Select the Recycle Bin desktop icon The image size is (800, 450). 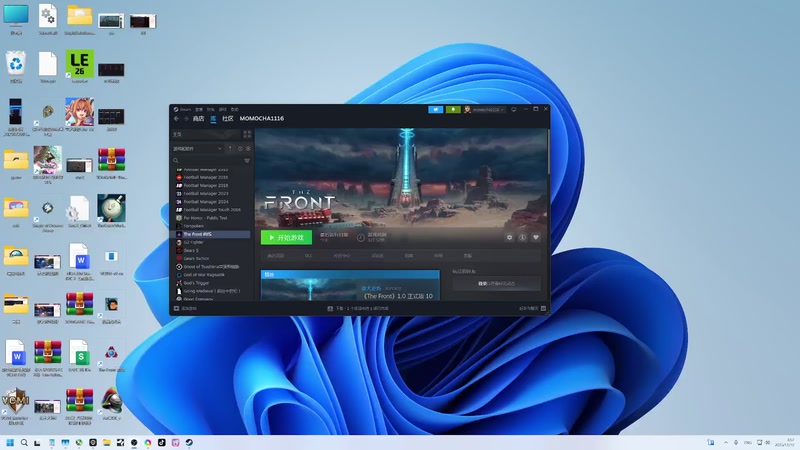16,67
